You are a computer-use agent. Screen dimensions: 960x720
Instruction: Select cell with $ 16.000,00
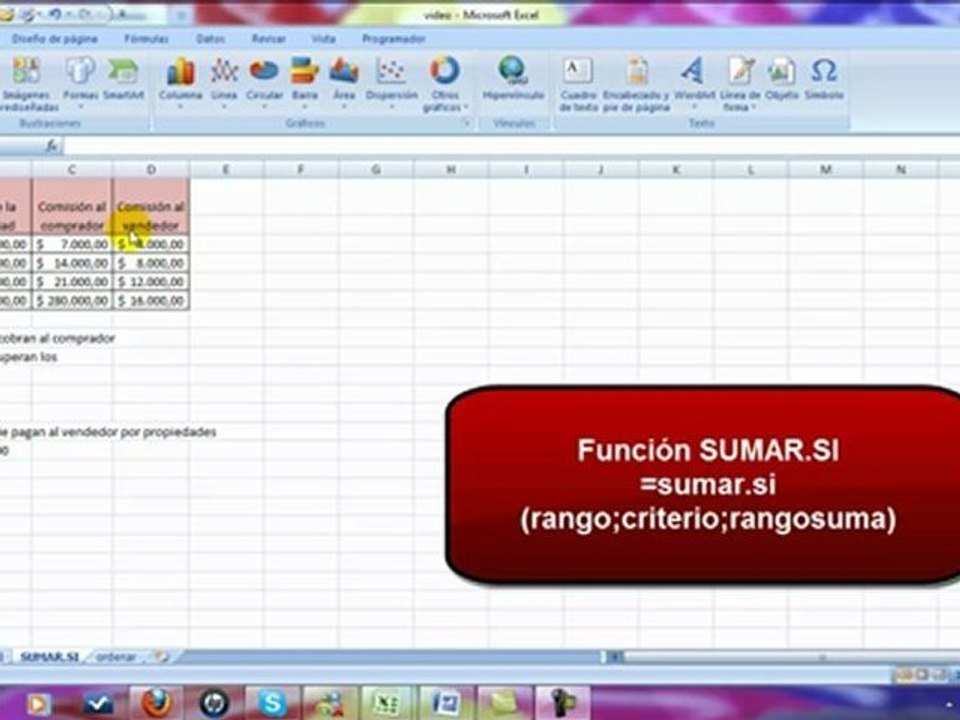coord(151,301)
